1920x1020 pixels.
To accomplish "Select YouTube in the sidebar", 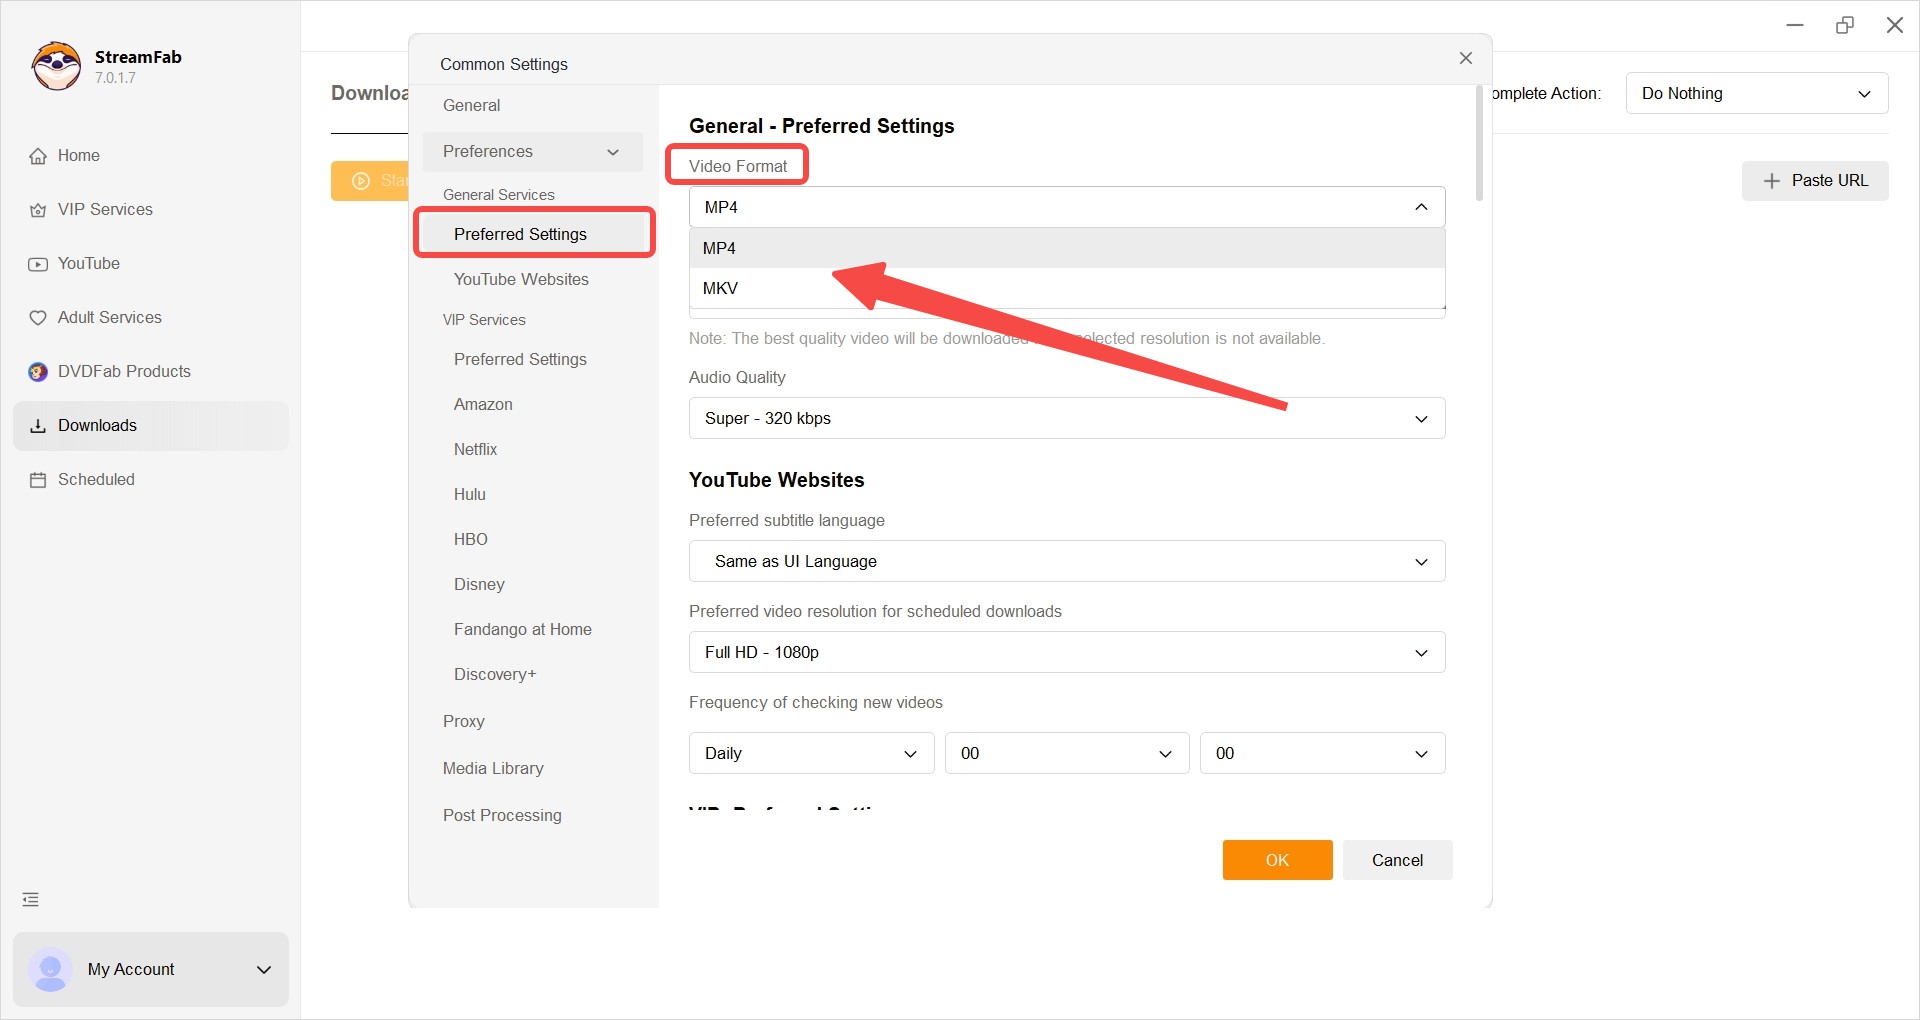I will point(88,263).
